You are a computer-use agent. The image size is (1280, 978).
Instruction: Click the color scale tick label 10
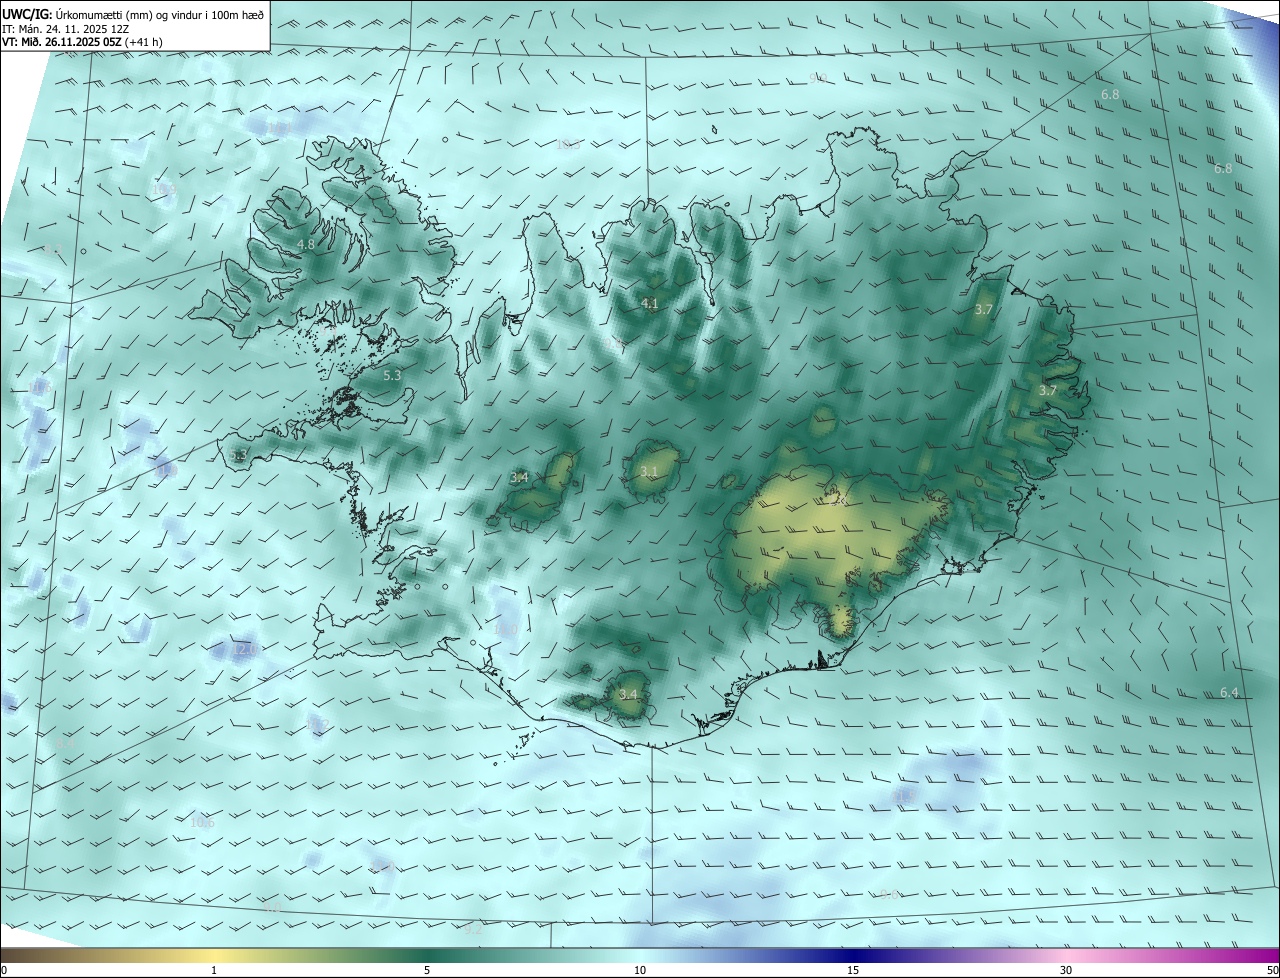pyautogui.click(x=640, y=970)
